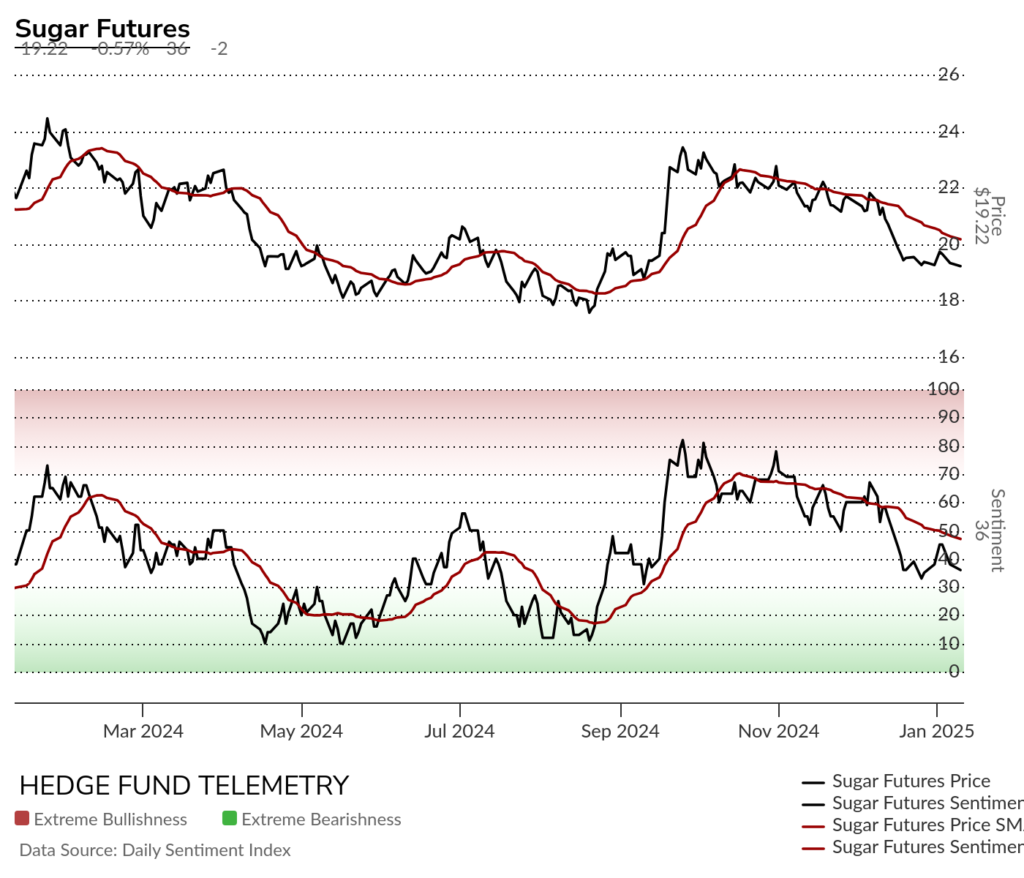Click the -0.57% change value in header
This screenshot has height=878, width=1024.
(x=123, y=48)
